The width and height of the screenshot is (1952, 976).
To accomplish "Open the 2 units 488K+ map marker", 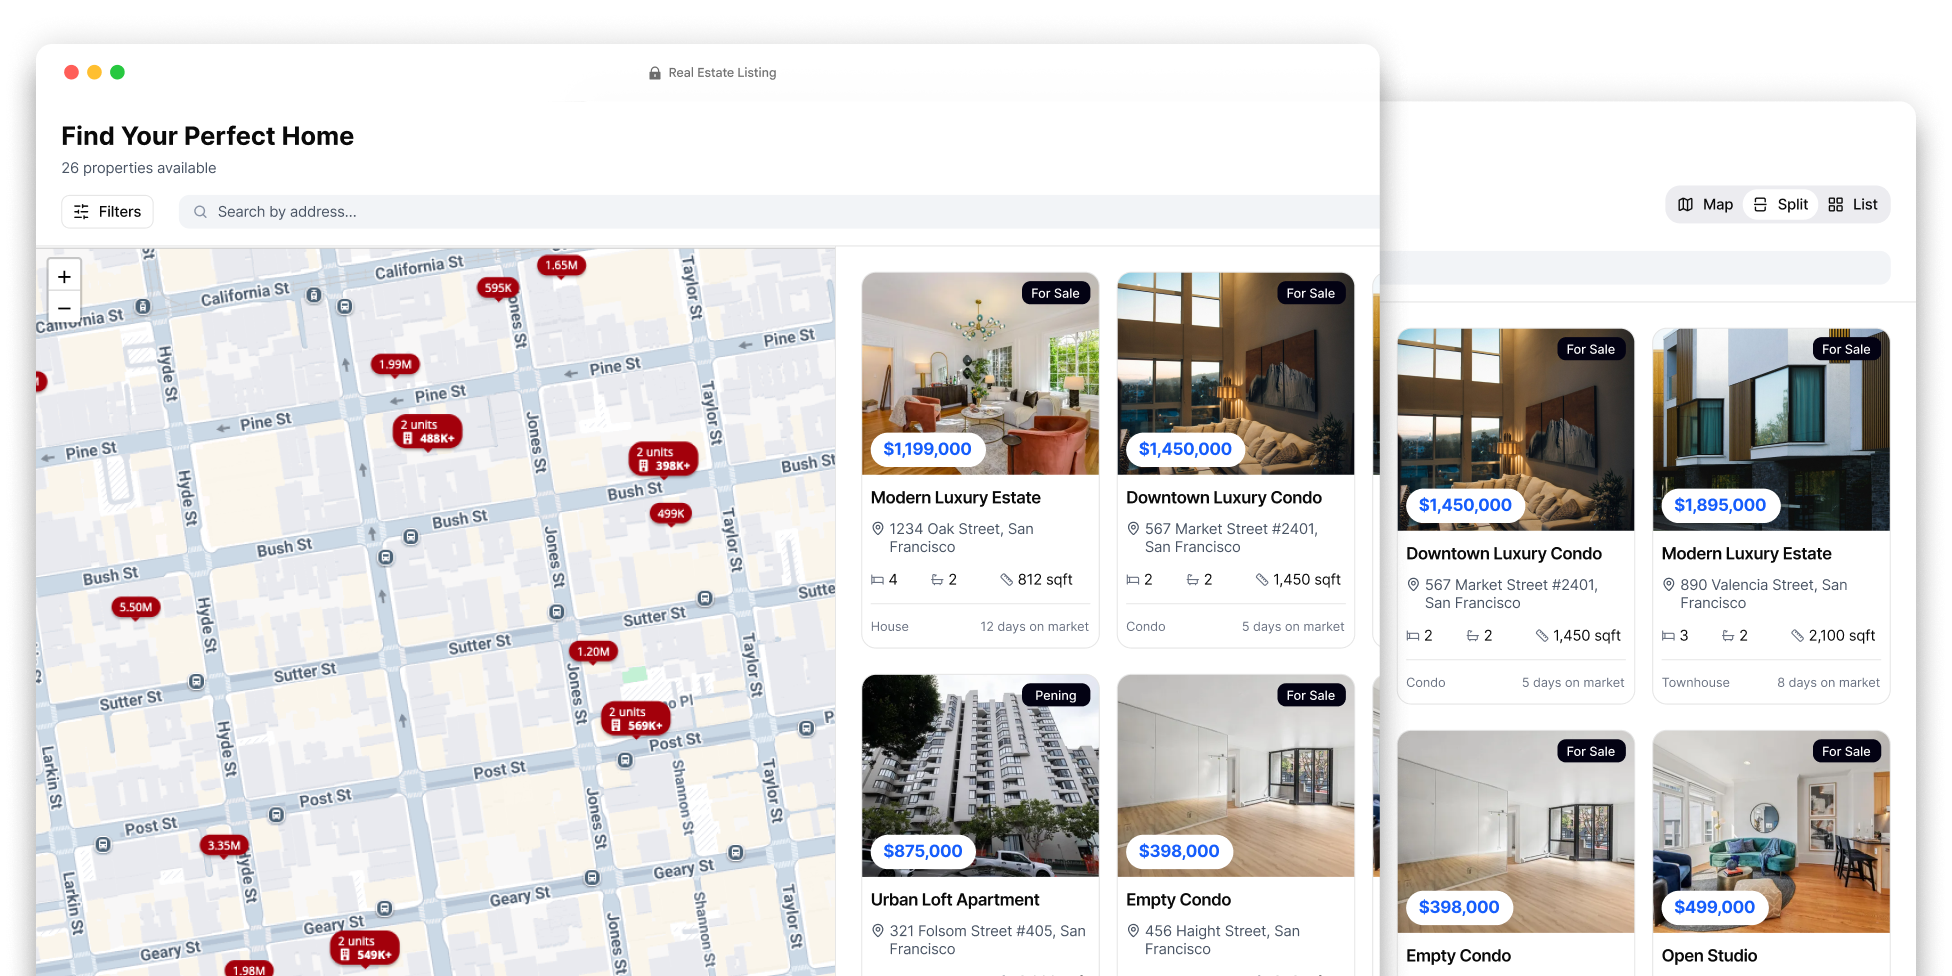I will point(428,432).
